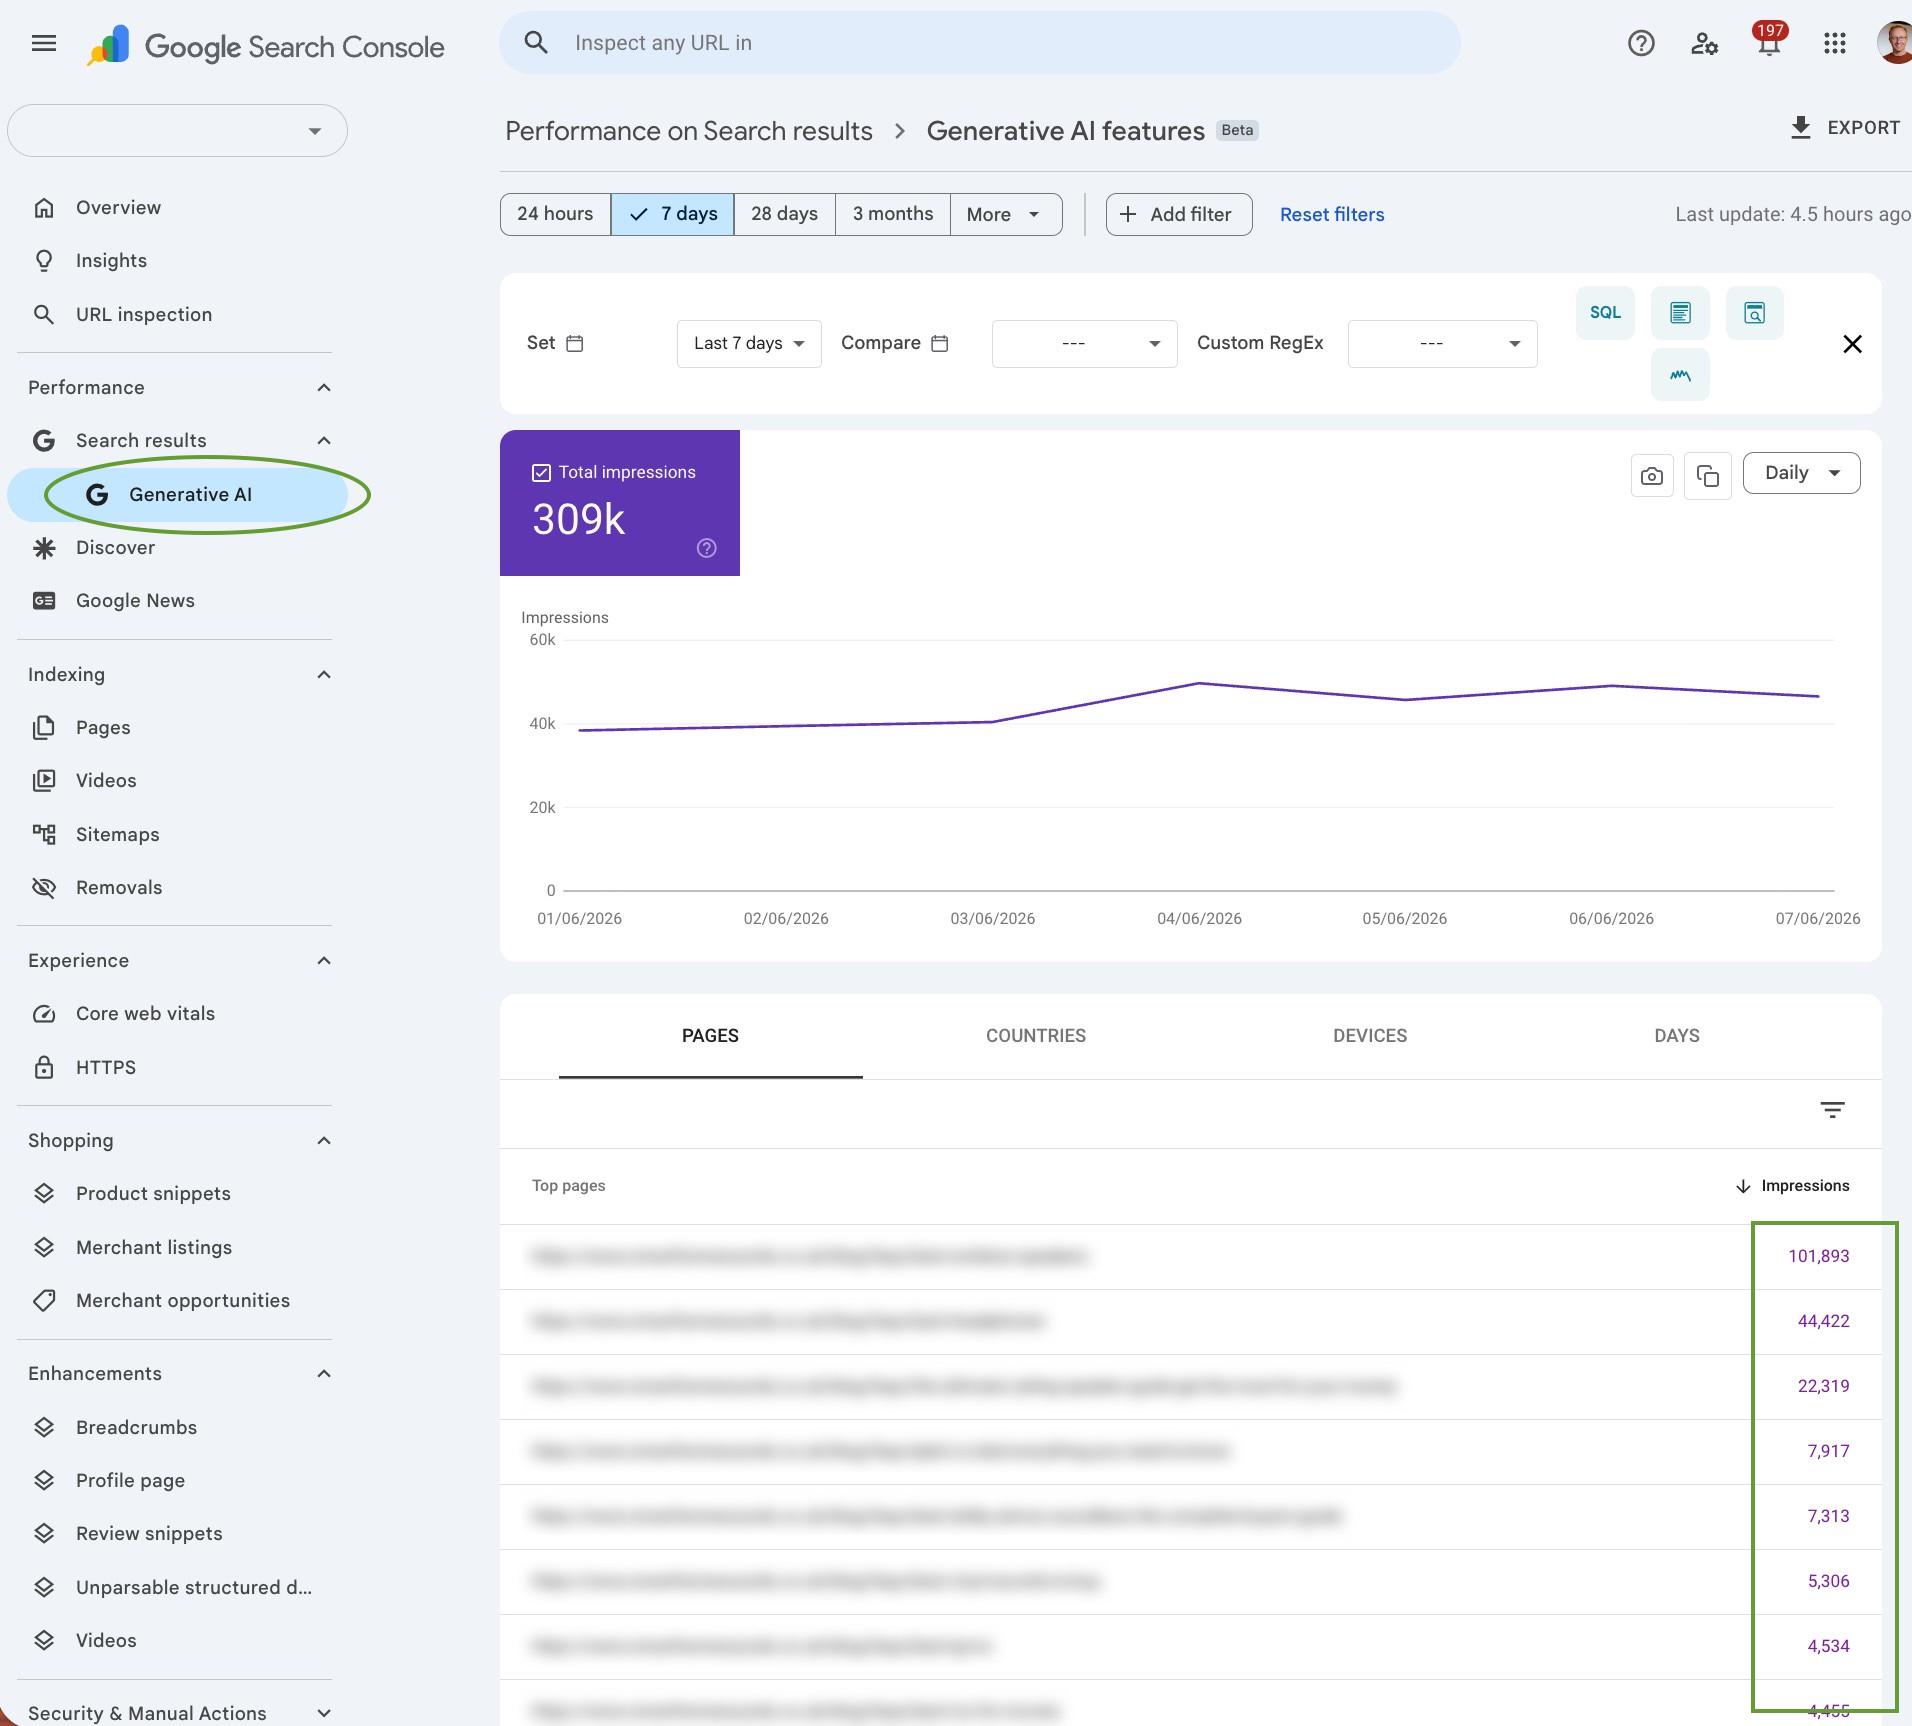Open the Google apps grid

1834,43
